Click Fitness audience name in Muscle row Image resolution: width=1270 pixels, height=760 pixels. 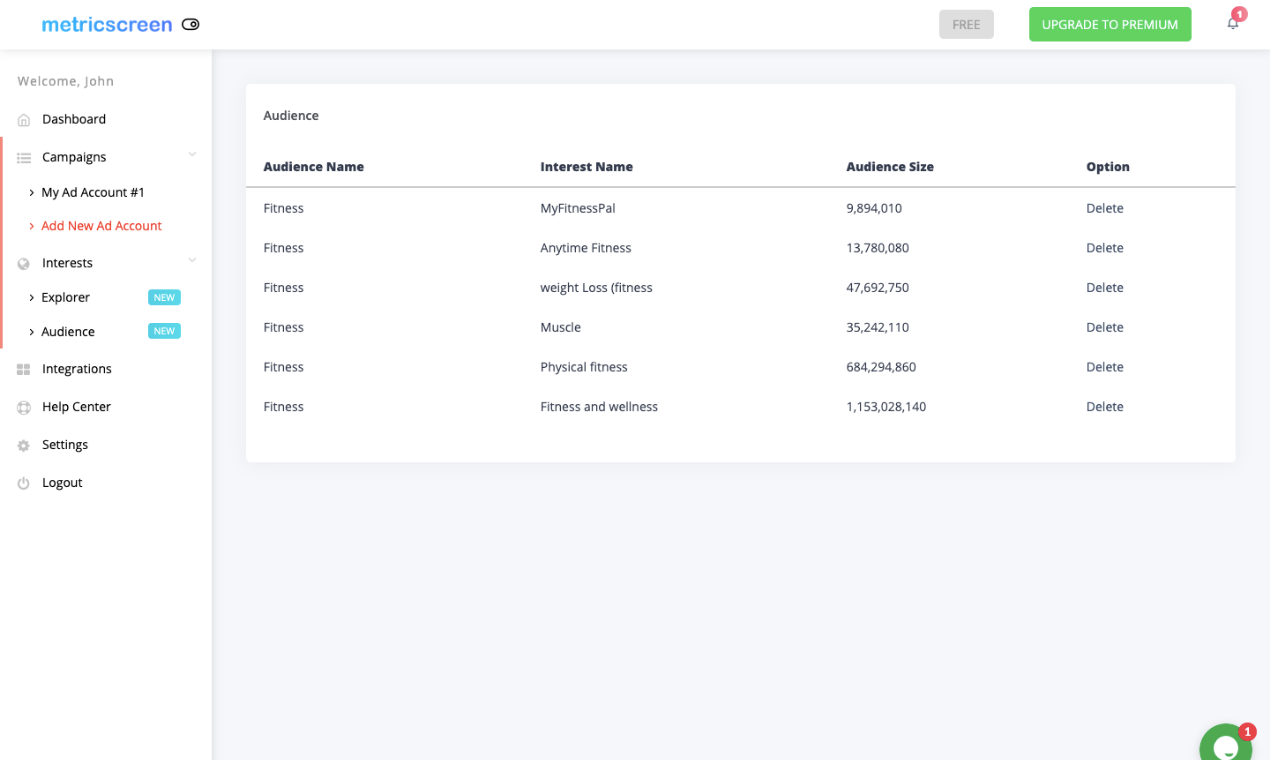[x=284, y=327]
